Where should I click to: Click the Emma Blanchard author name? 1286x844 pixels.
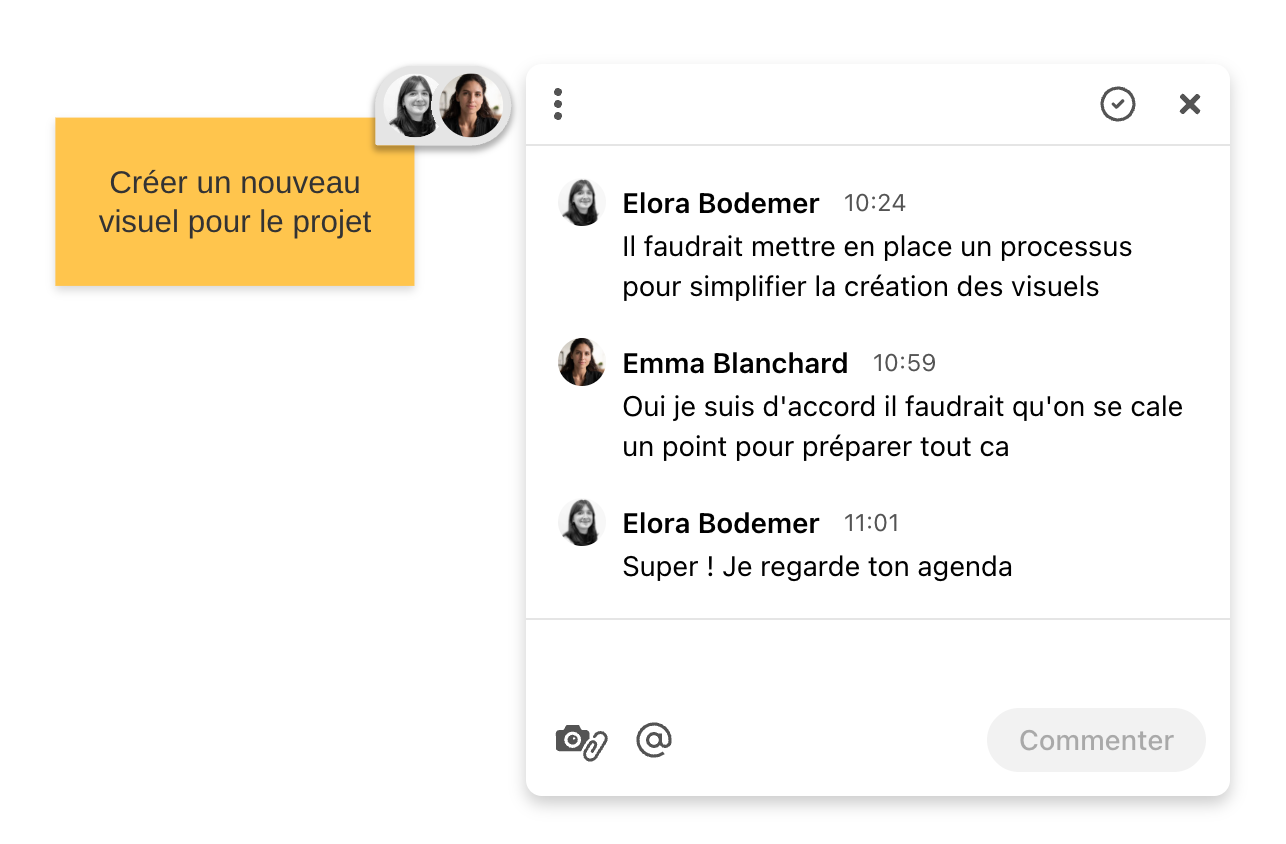tap(735, 363)
